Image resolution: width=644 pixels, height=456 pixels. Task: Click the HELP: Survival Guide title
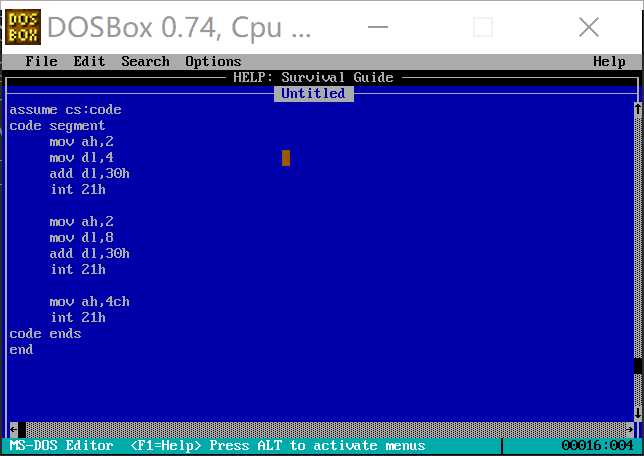click(x=313, y=77)
